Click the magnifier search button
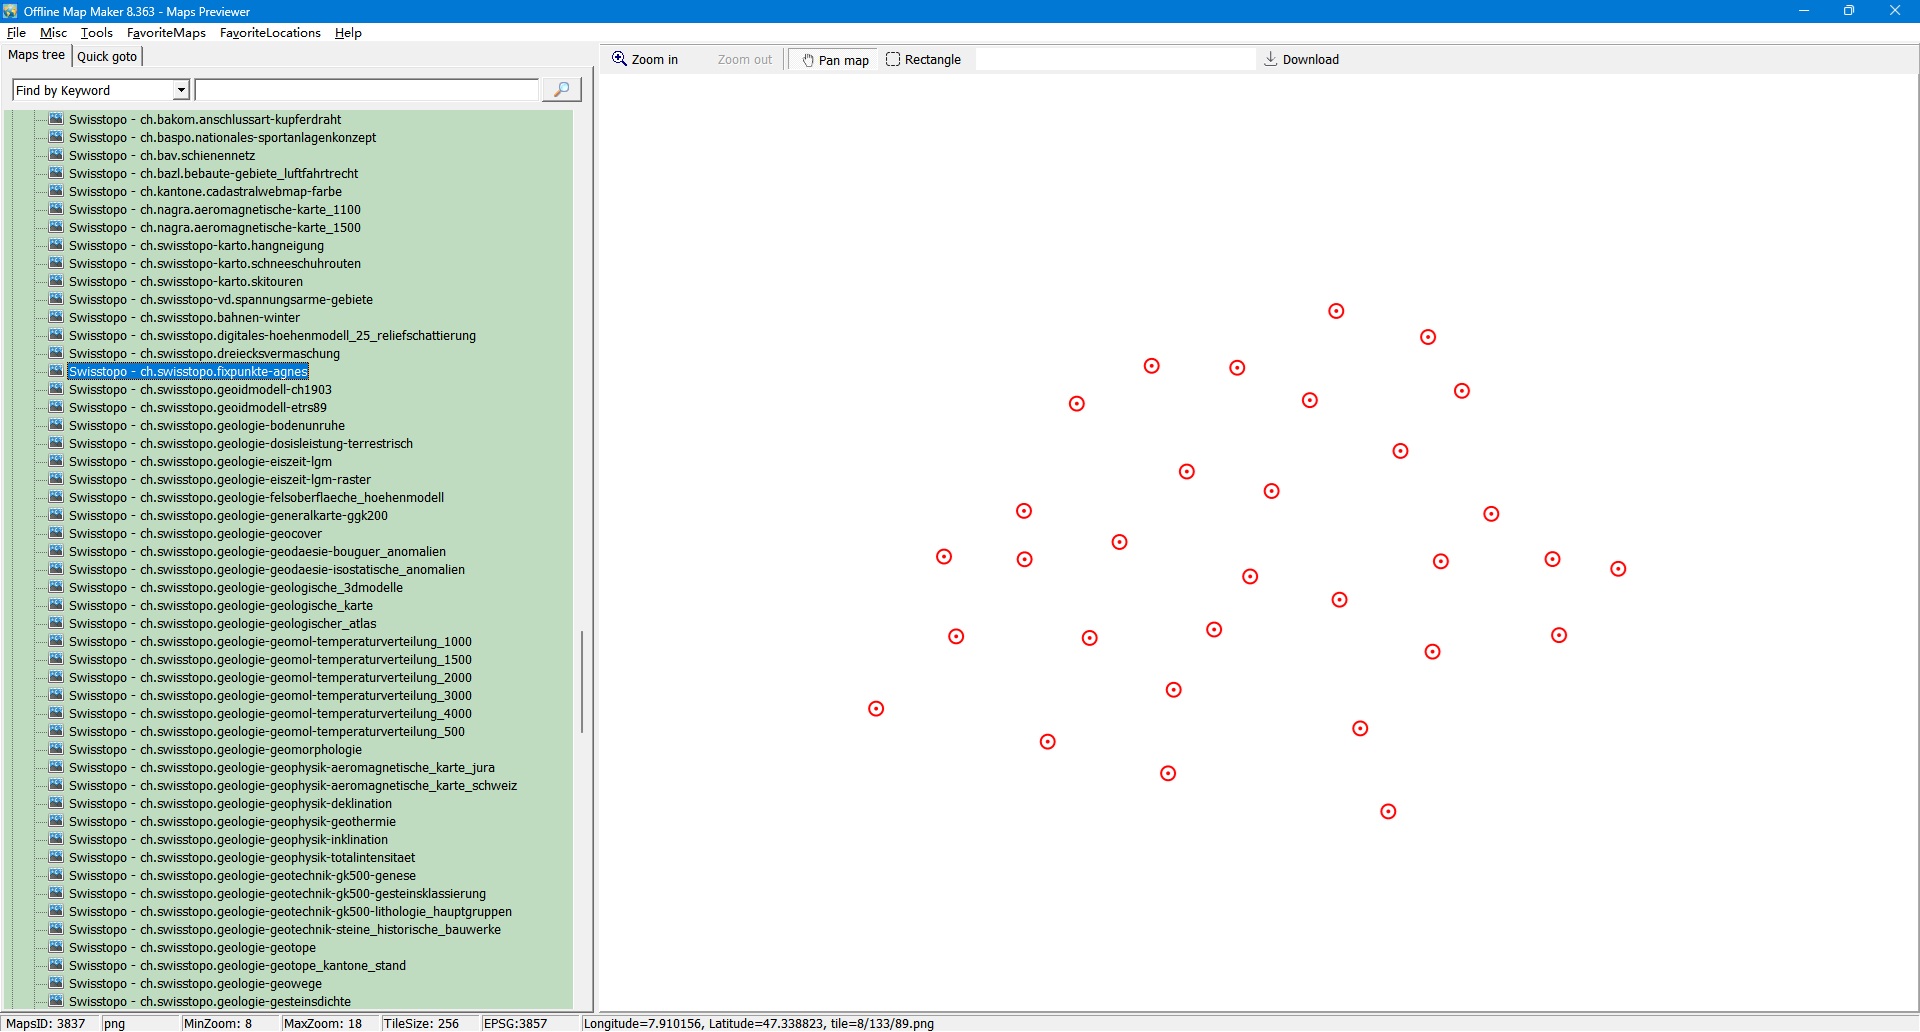Viewport: 1920px width, 1032px height. click(x=561, y=90)
